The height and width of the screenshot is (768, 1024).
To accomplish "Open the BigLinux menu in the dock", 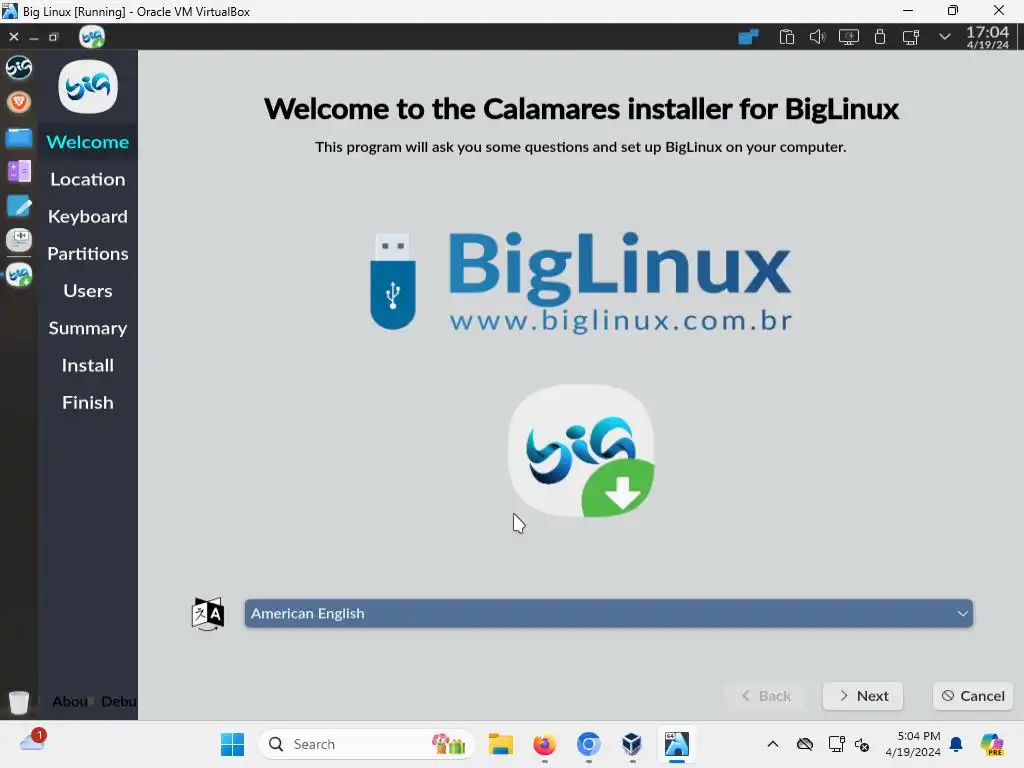I will [x=19, y=67].
